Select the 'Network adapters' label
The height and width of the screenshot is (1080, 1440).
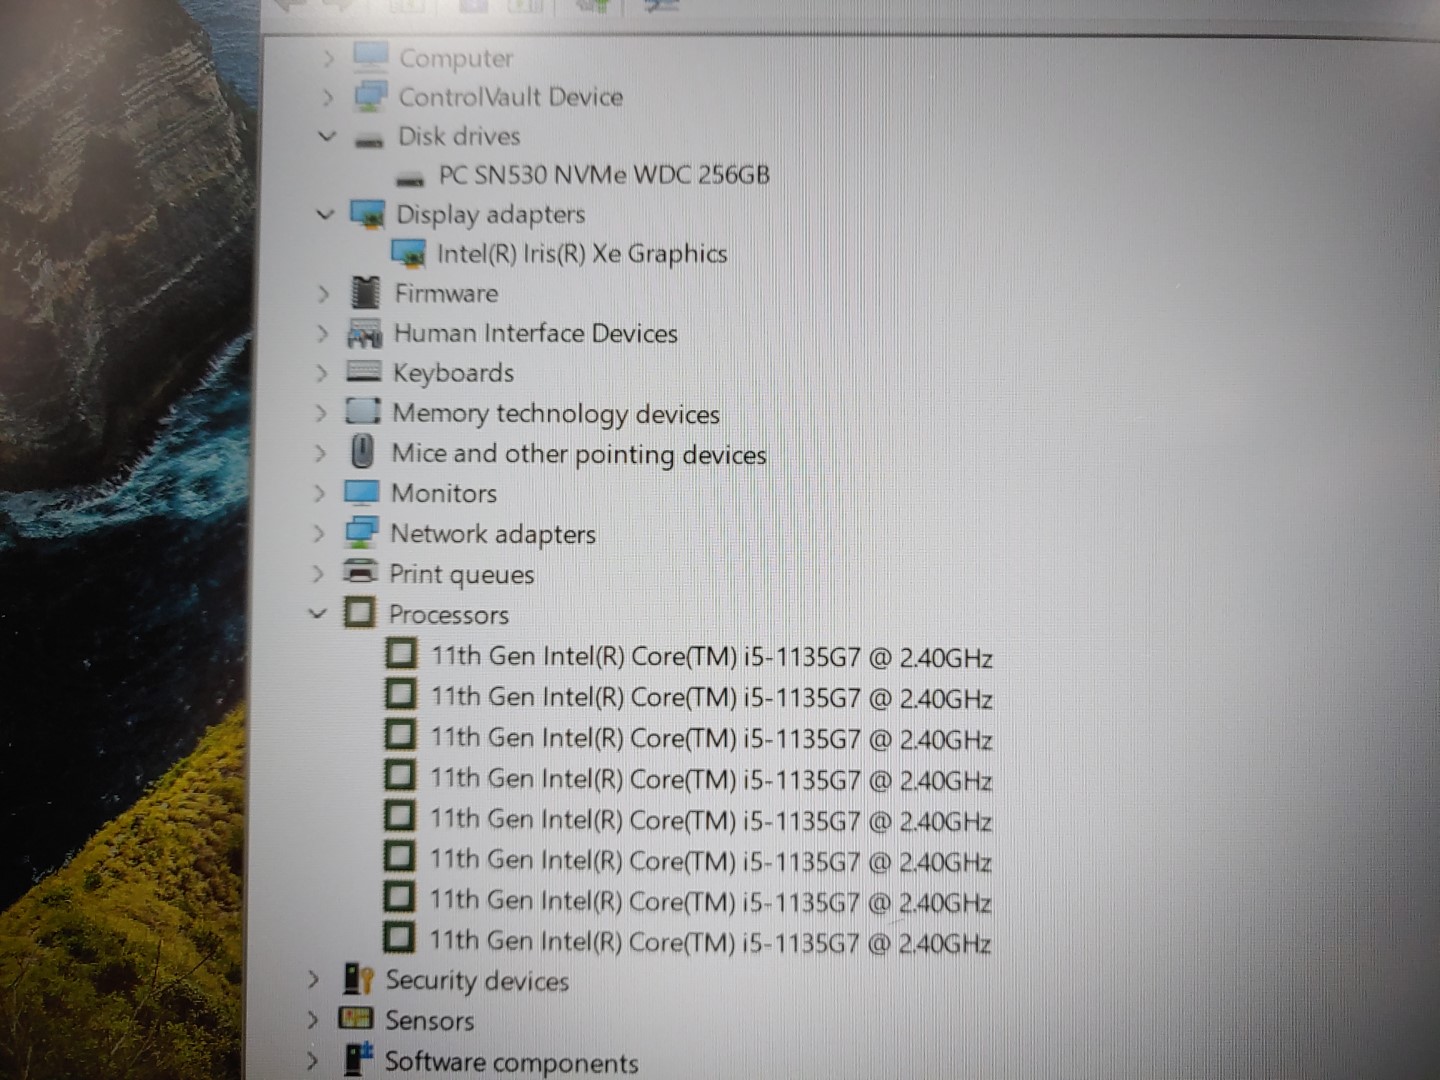pyautogui.click(x=493, y=534)
